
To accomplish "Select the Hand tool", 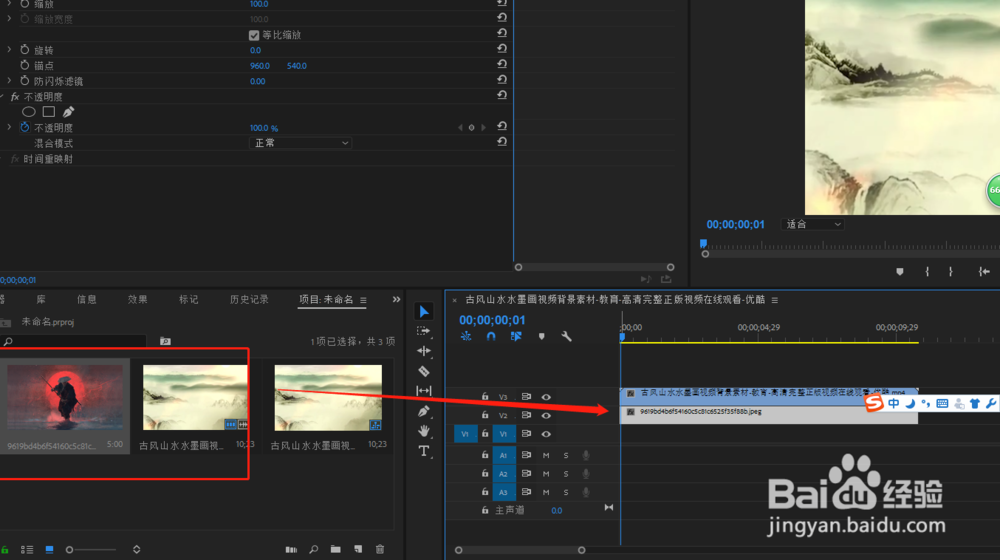I will point(423,431).
